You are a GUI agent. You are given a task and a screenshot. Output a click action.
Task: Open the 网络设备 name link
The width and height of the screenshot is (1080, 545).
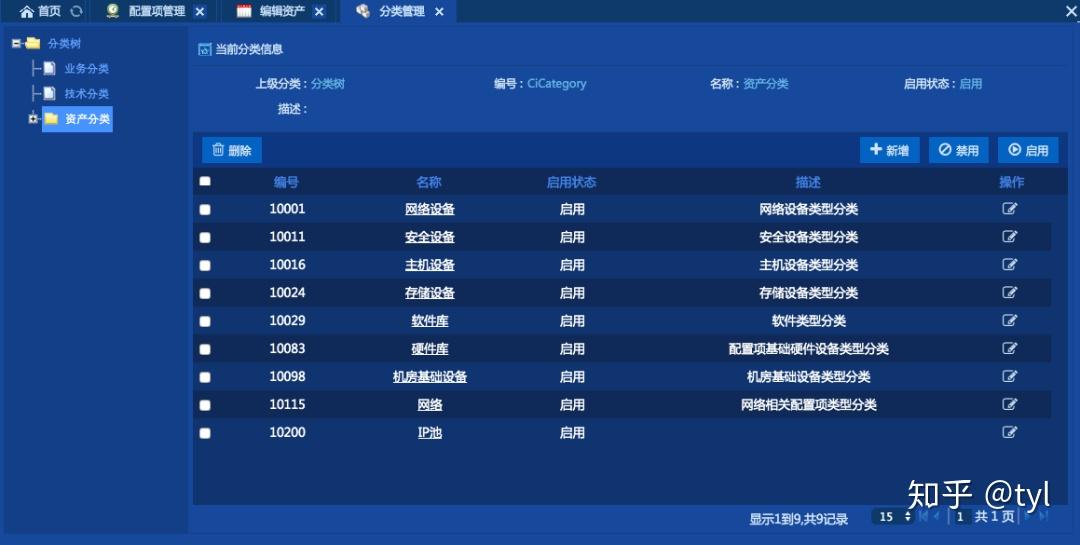[x=430, y=209]
